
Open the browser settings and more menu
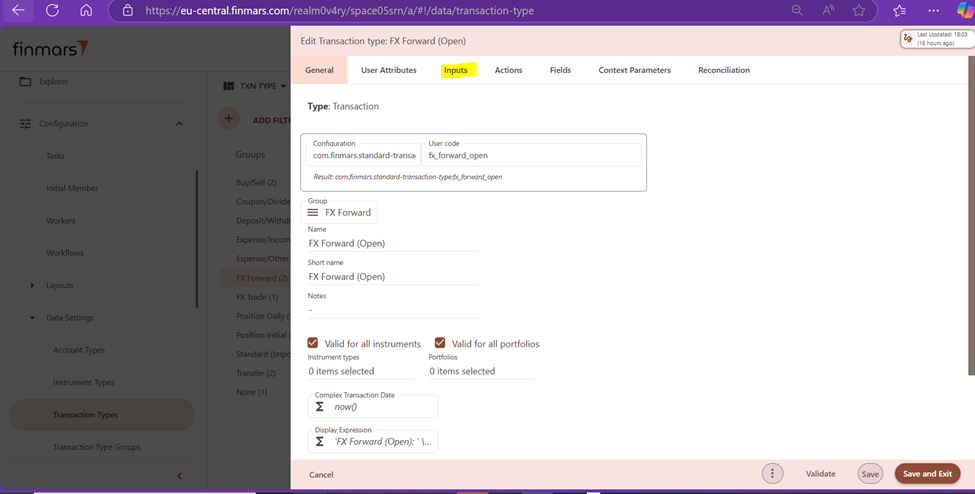coord(933,11)
